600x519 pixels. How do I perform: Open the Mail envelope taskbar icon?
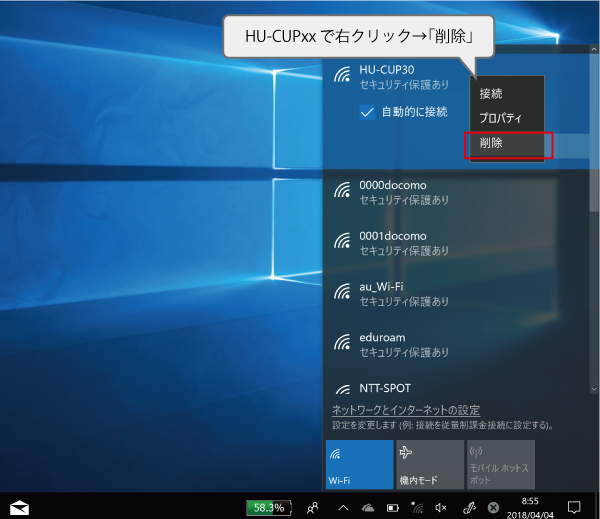(19, 508)
